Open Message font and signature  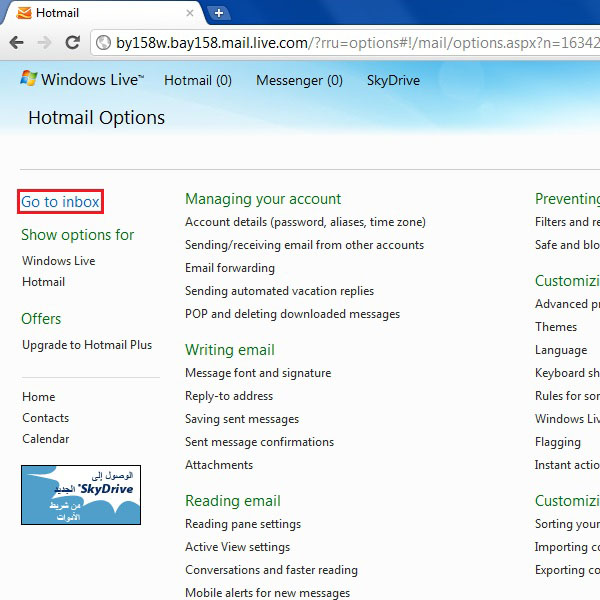tap(258, 373)
